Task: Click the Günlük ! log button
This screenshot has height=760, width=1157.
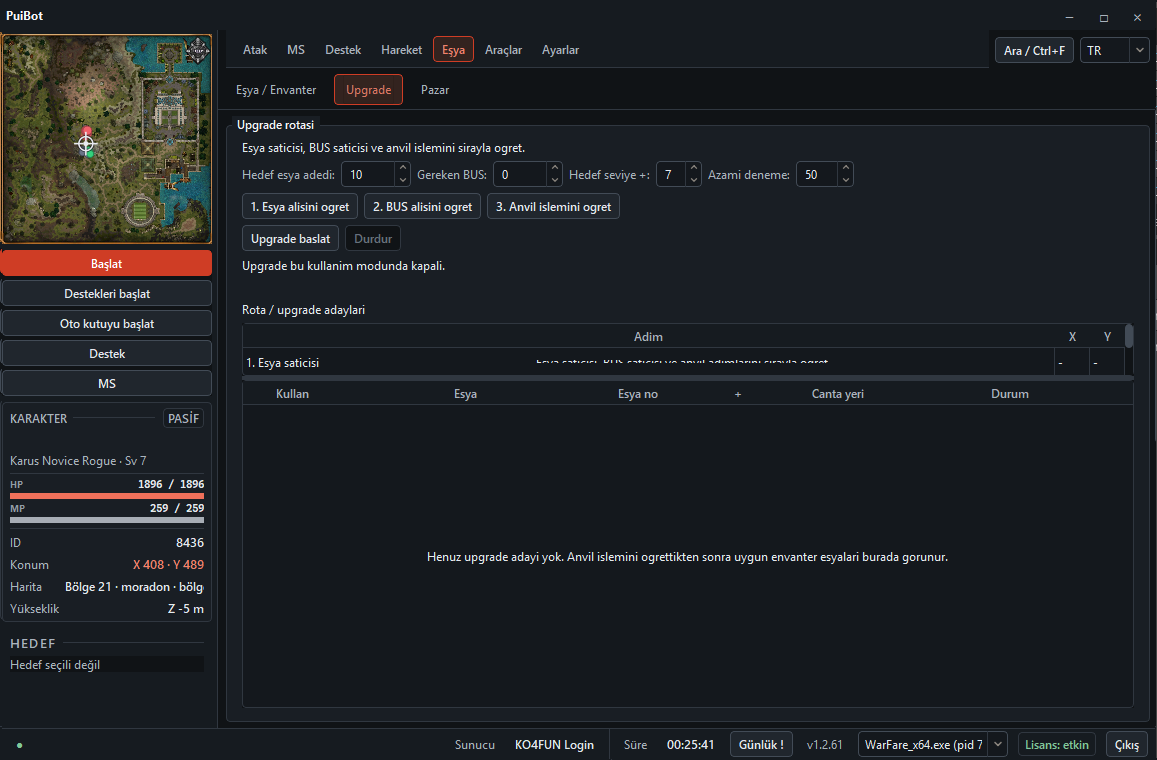Action: click(x=761, y=745)
